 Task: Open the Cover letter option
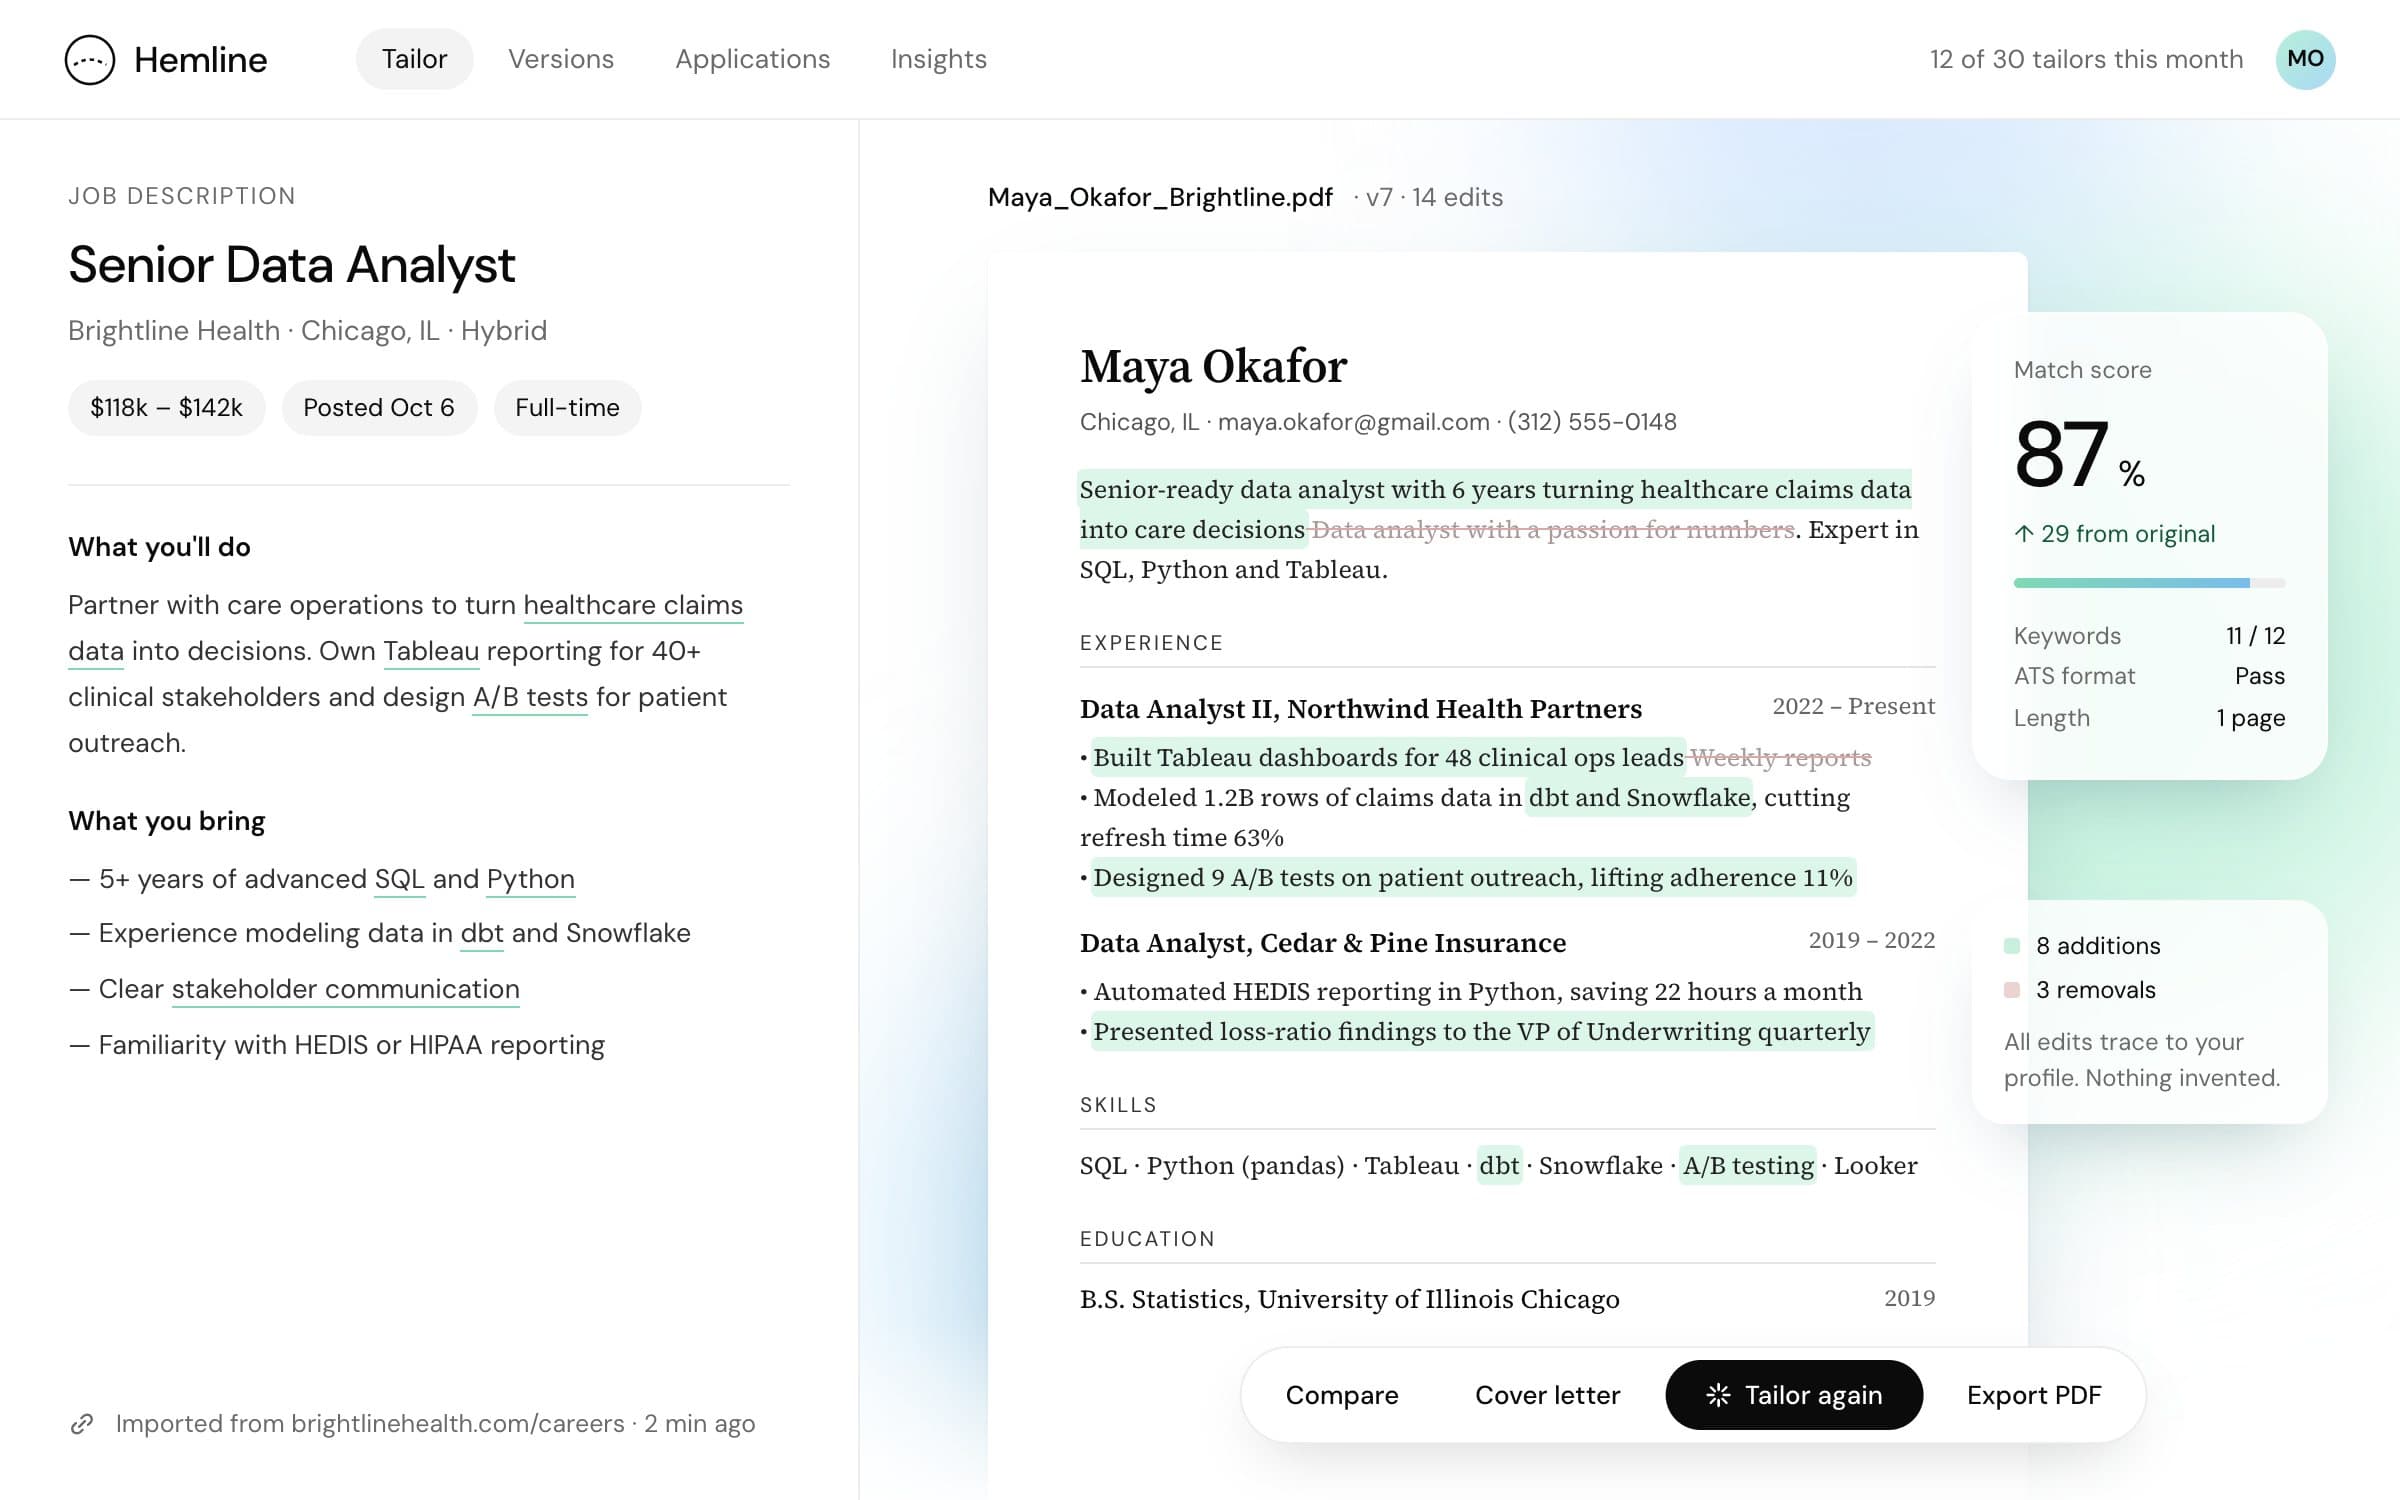(x=1547, y=1395)
